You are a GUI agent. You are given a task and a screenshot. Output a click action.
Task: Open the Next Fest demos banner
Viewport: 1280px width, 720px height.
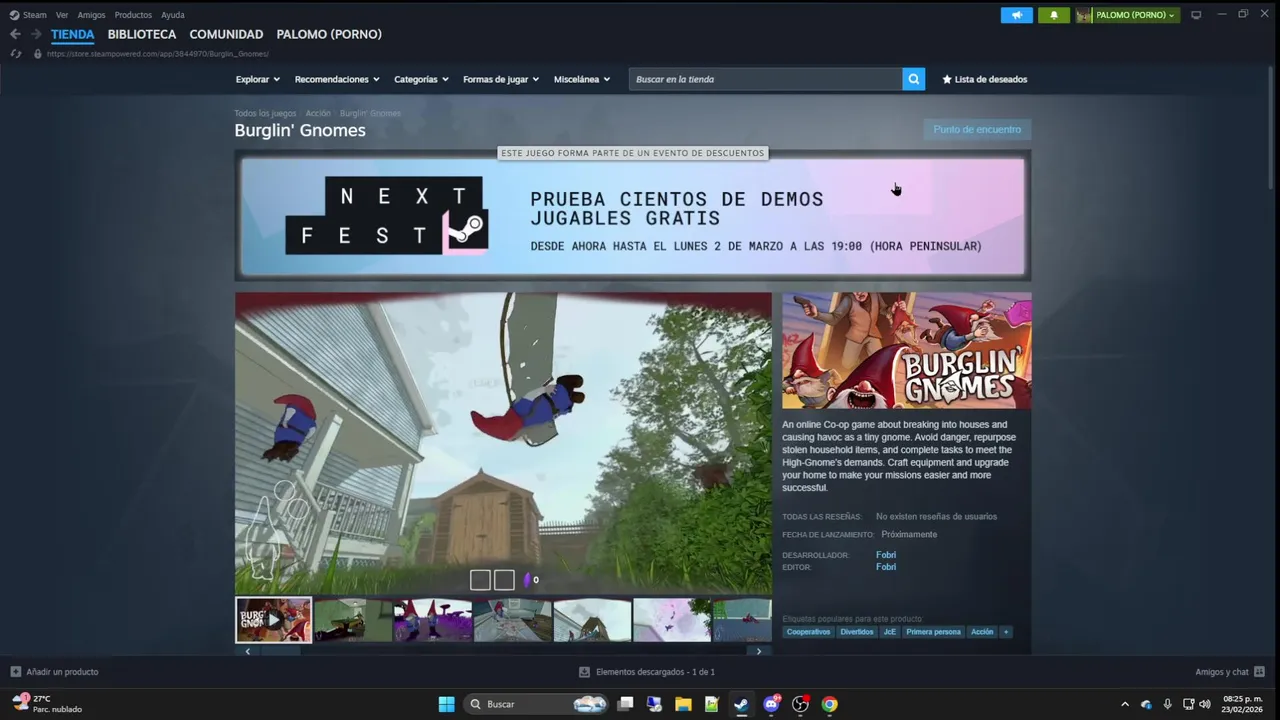pyautogui.click(x=633, y=217)
